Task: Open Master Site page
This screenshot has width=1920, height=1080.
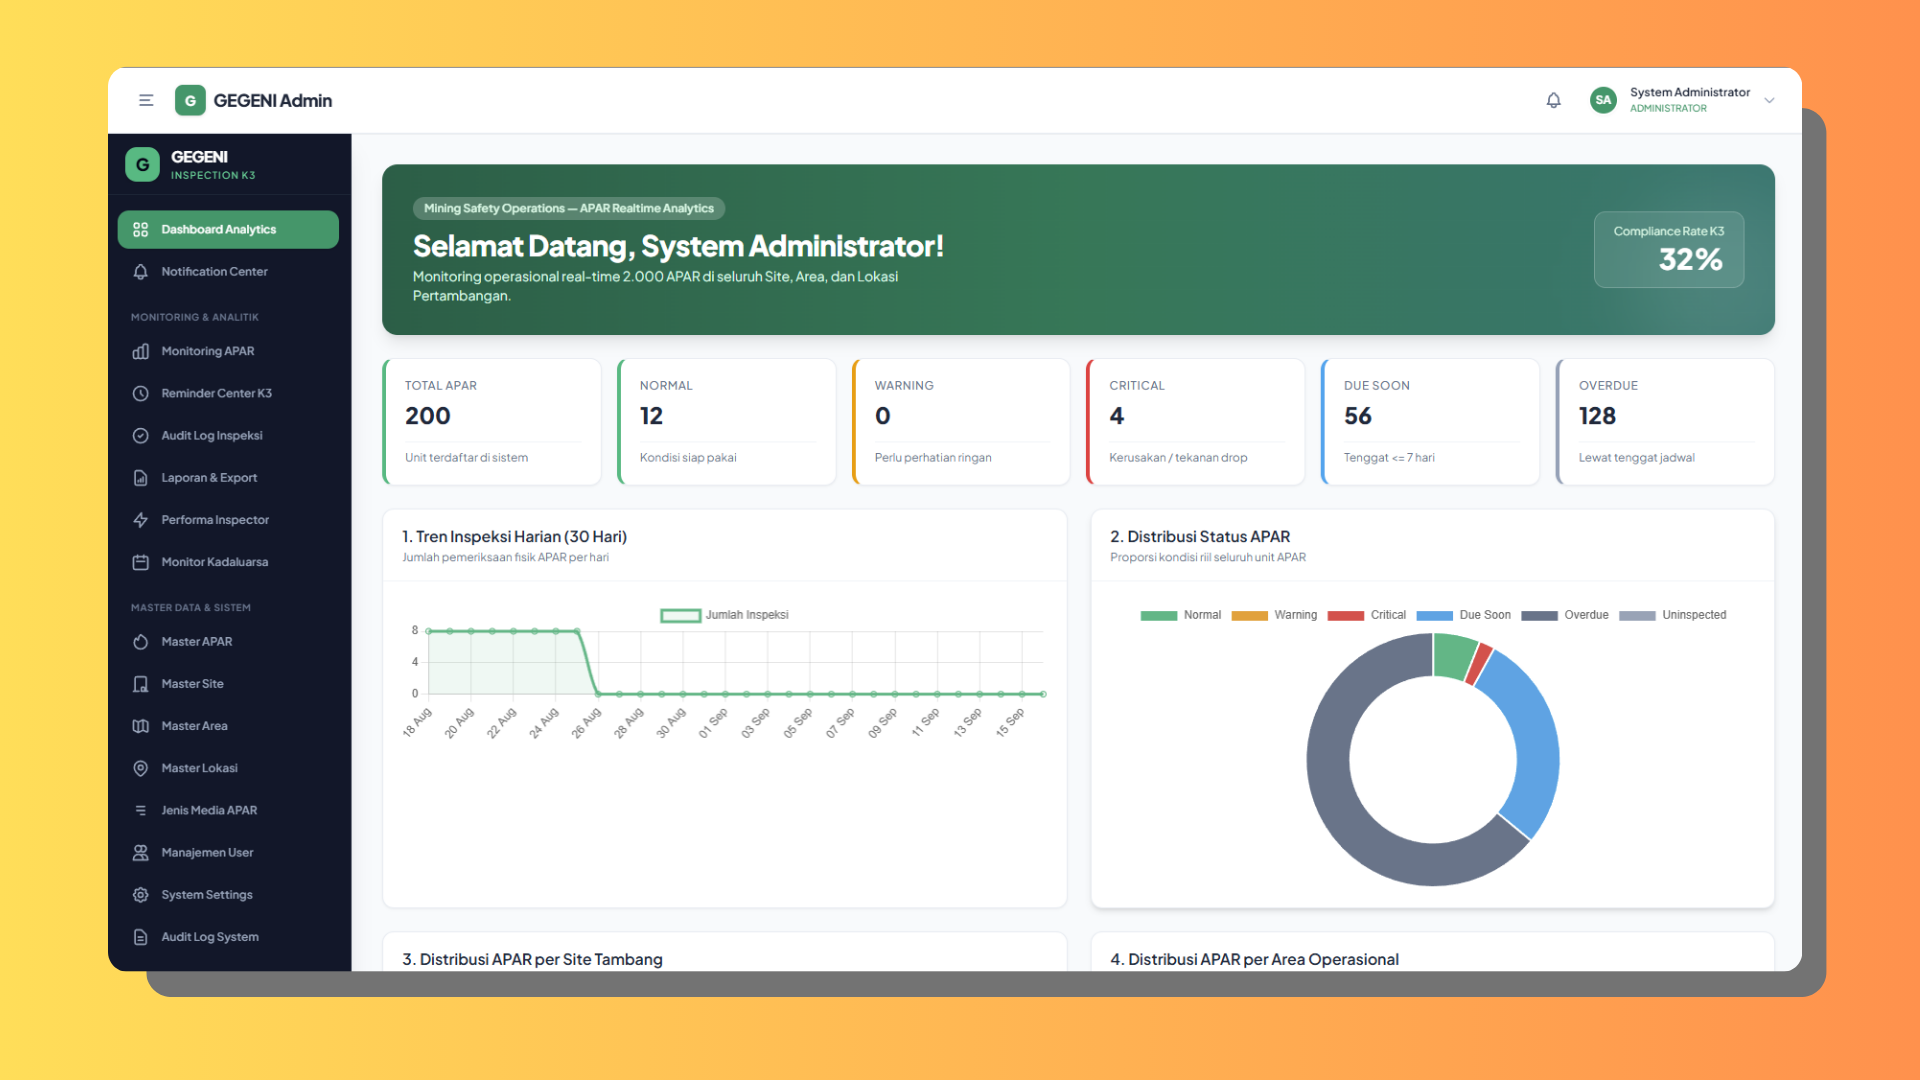Action: point(228,684)
